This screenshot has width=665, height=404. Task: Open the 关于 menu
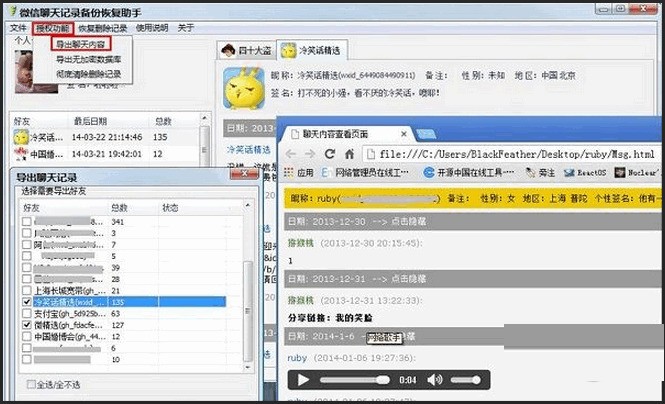(x=185, y=28)
